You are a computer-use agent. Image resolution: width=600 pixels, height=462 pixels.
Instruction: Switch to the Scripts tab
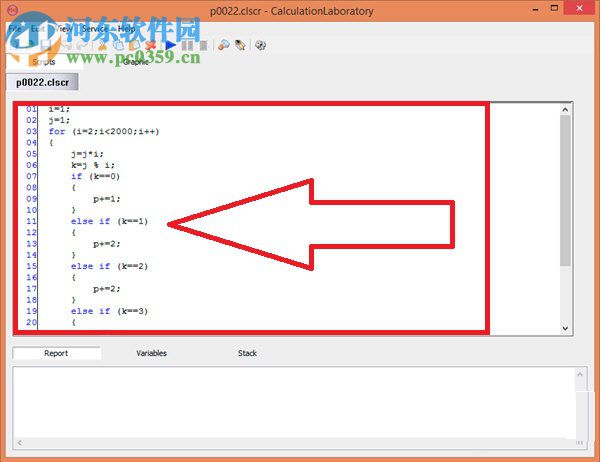coord(44,62)
